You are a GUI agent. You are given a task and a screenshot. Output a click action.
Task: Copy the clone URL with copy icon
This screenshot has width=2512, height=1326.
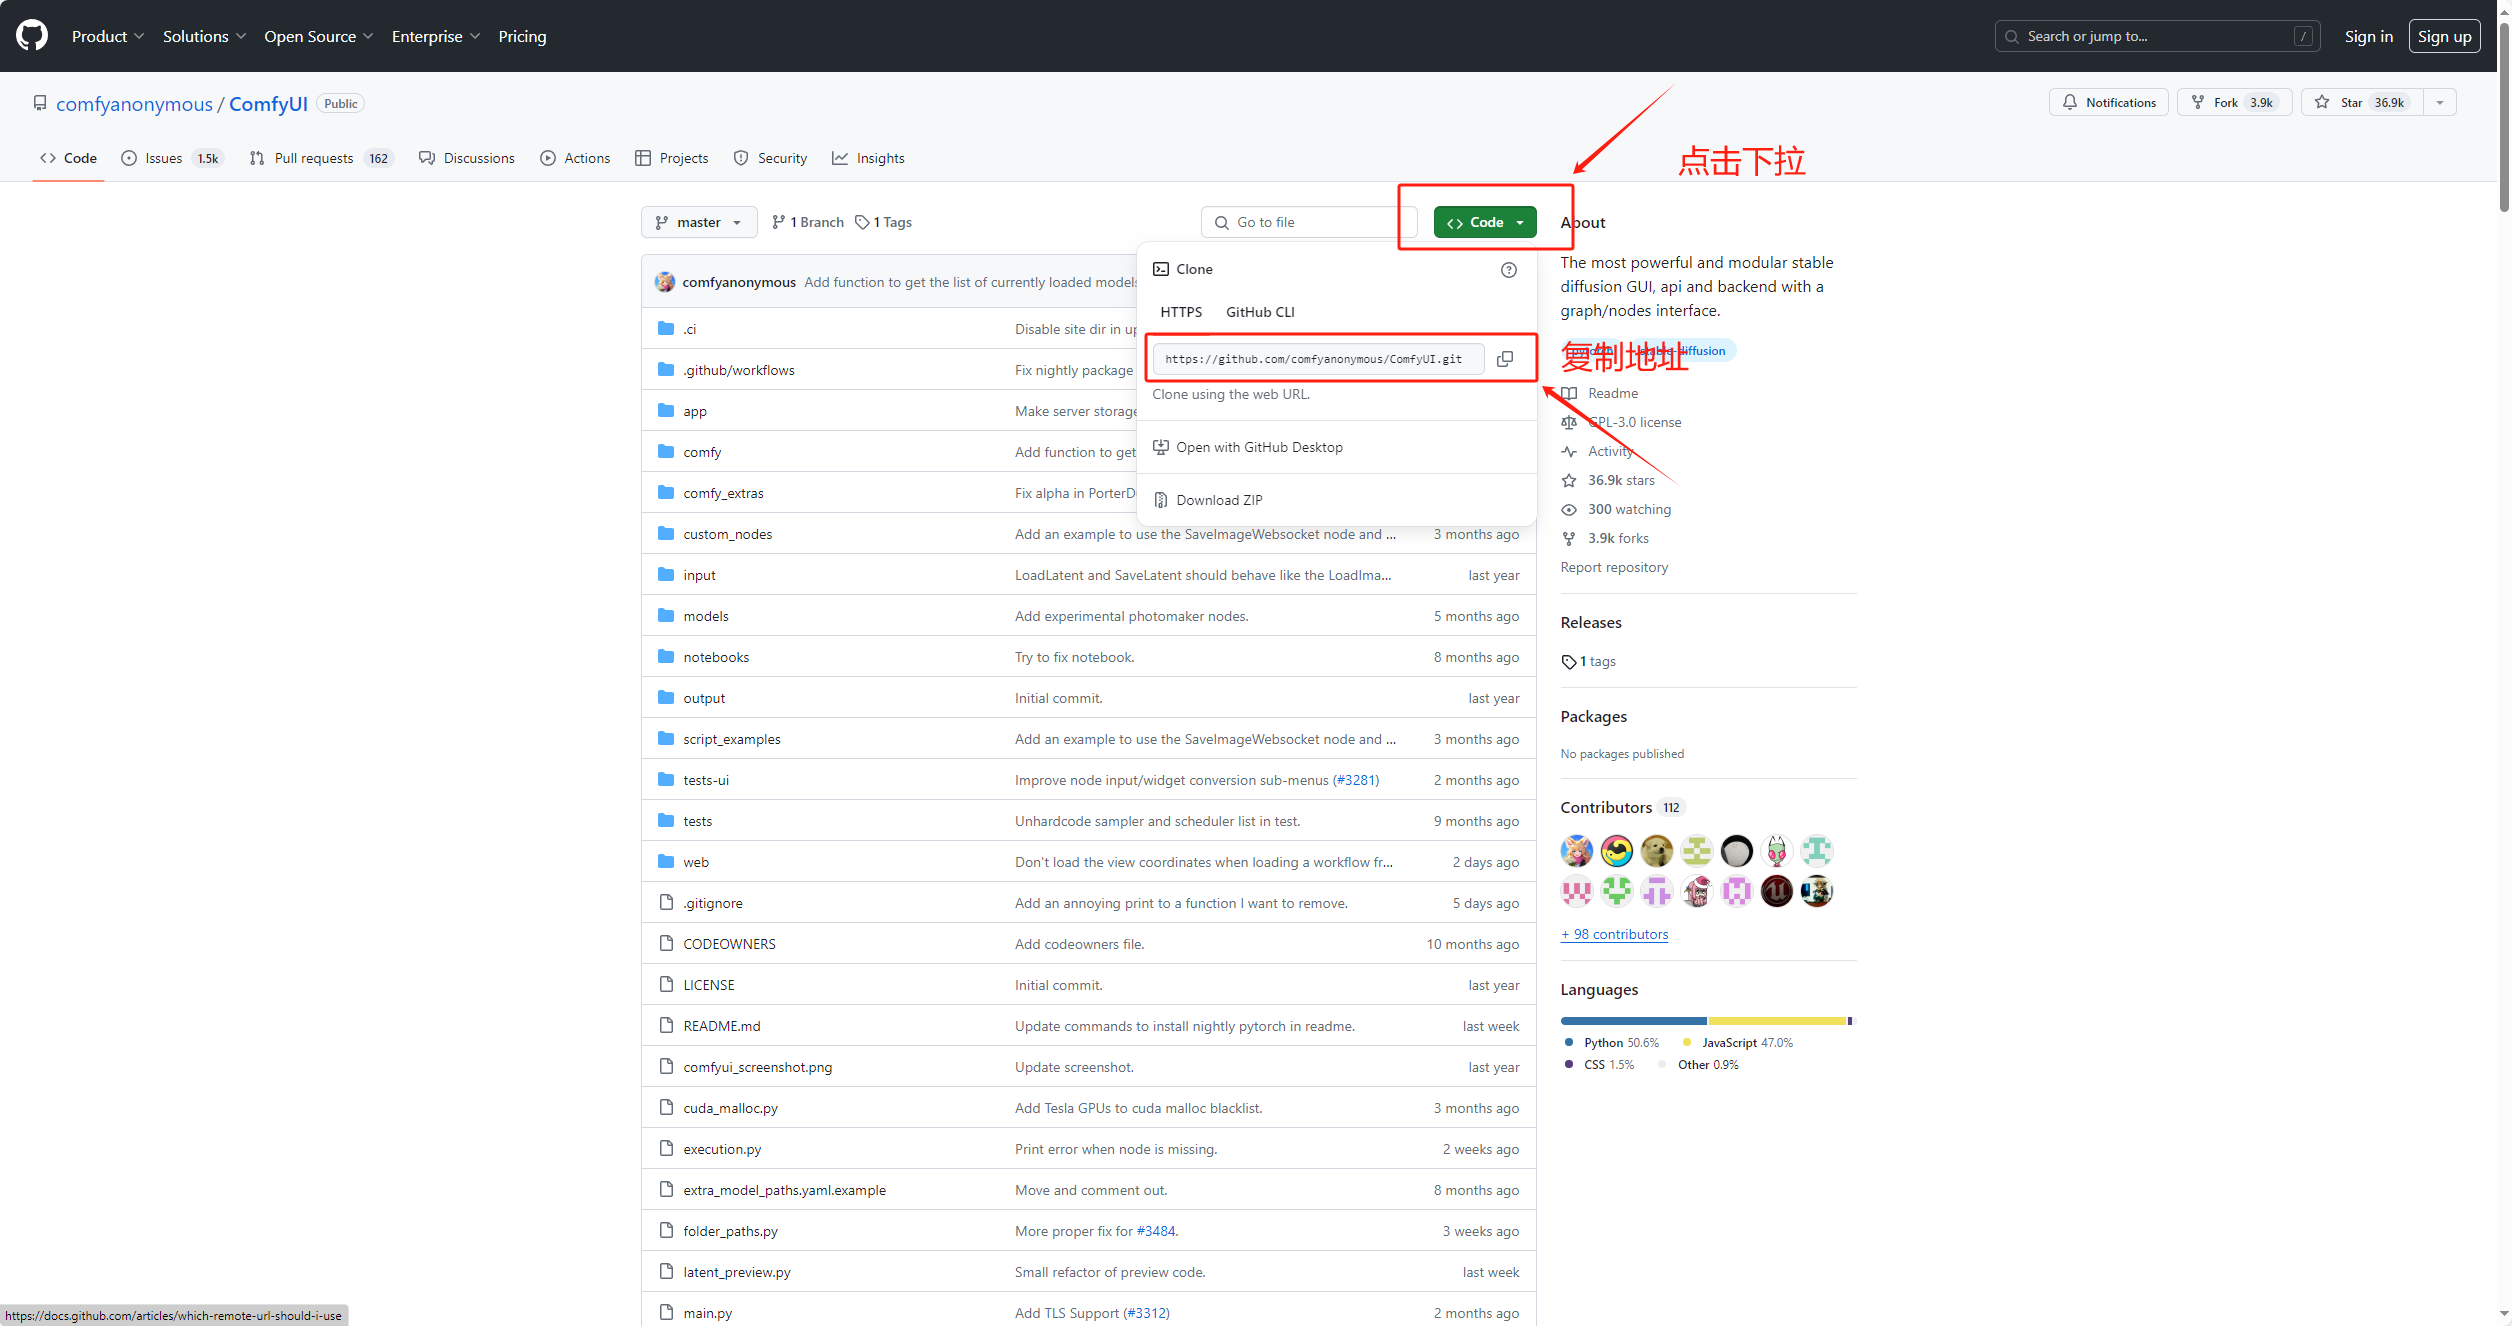(x=1505, y=359)
